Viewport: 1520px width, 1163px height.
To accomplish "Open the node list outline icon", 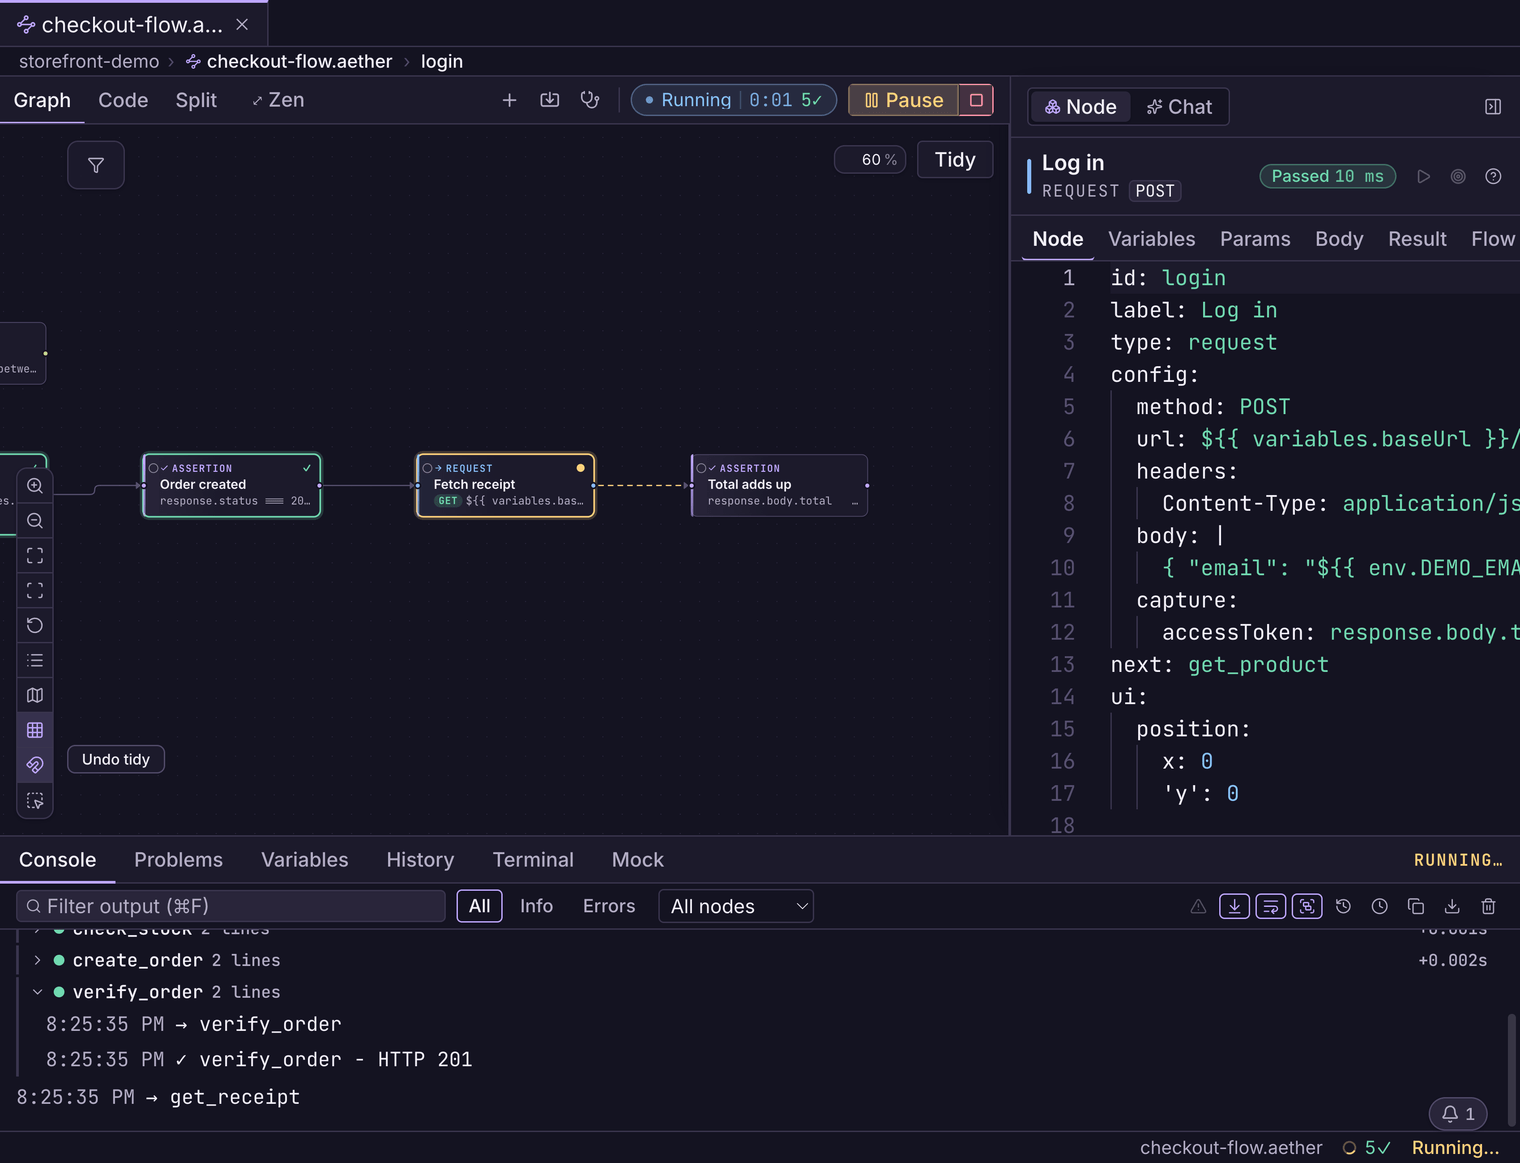I will click(35, 660).
